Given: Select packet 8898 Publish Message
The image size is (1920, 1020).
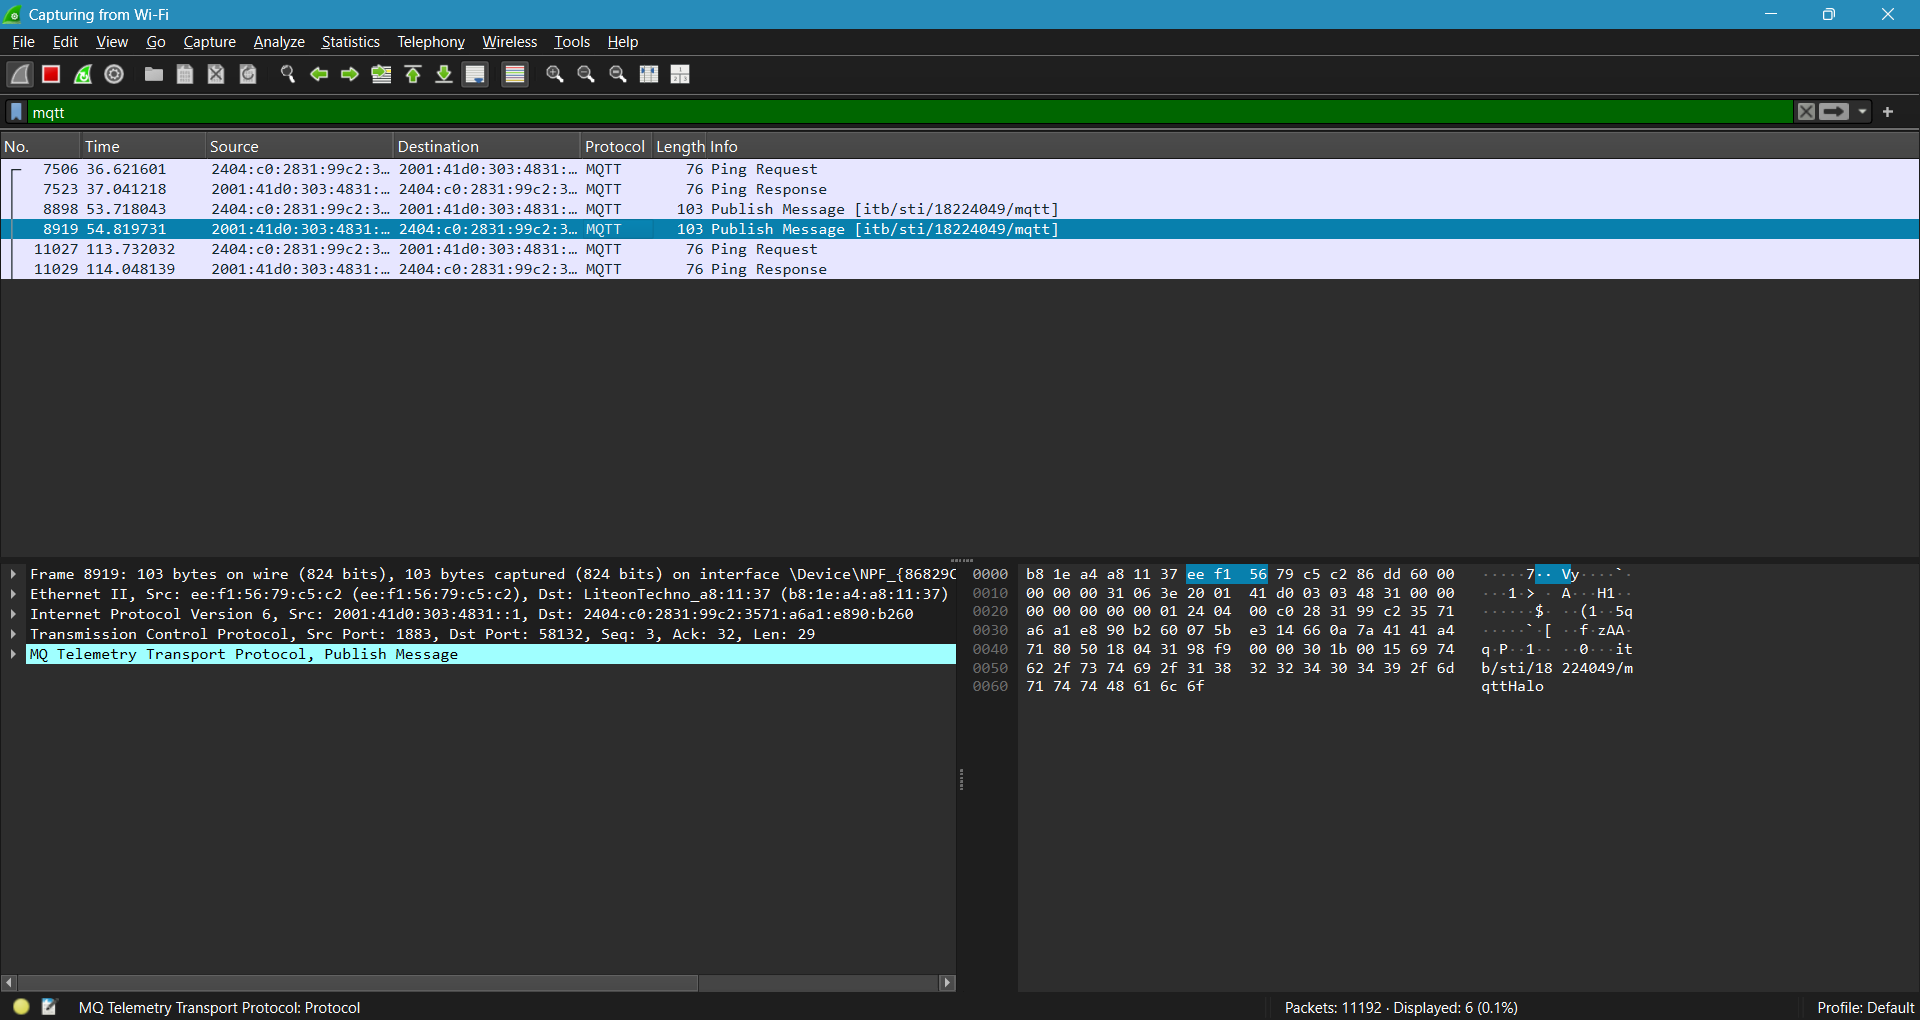Looking at the screenshot, I should coord(960,209).
